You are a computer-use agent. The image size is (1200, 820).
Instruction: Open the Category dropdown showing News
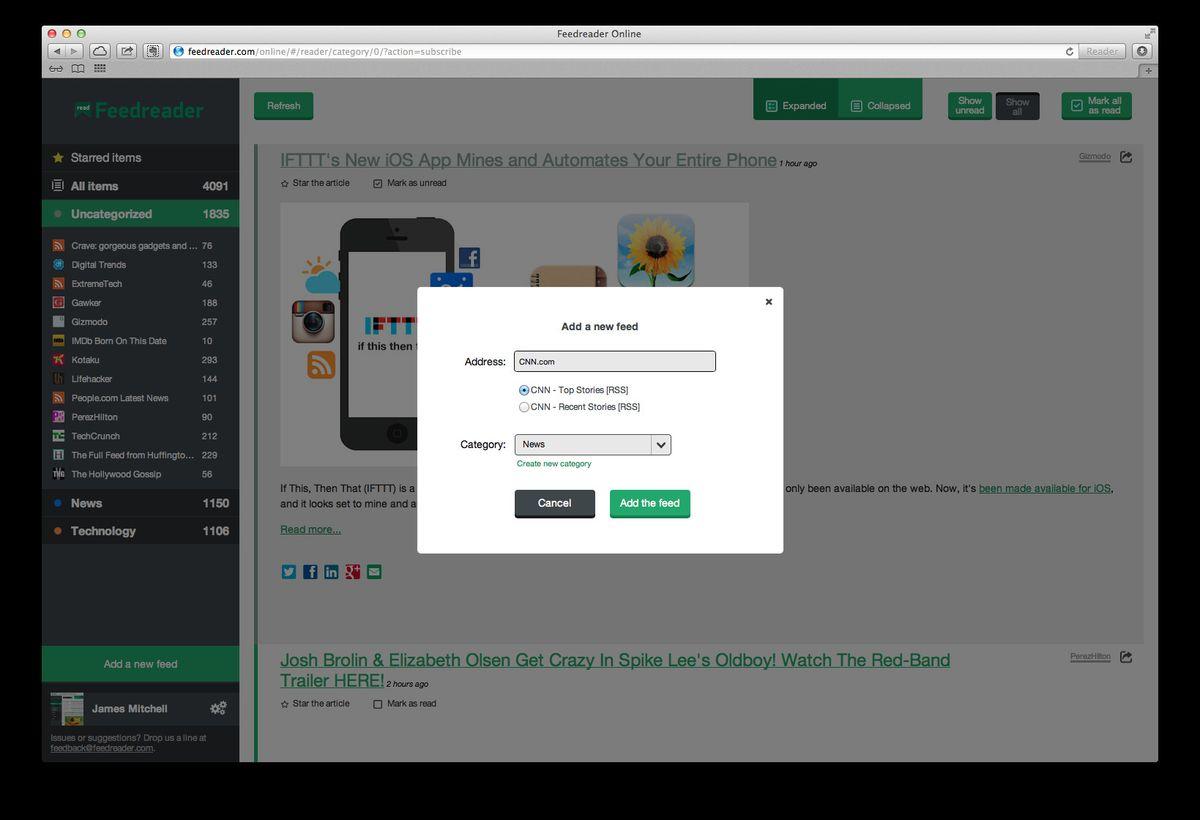[592, 444]
